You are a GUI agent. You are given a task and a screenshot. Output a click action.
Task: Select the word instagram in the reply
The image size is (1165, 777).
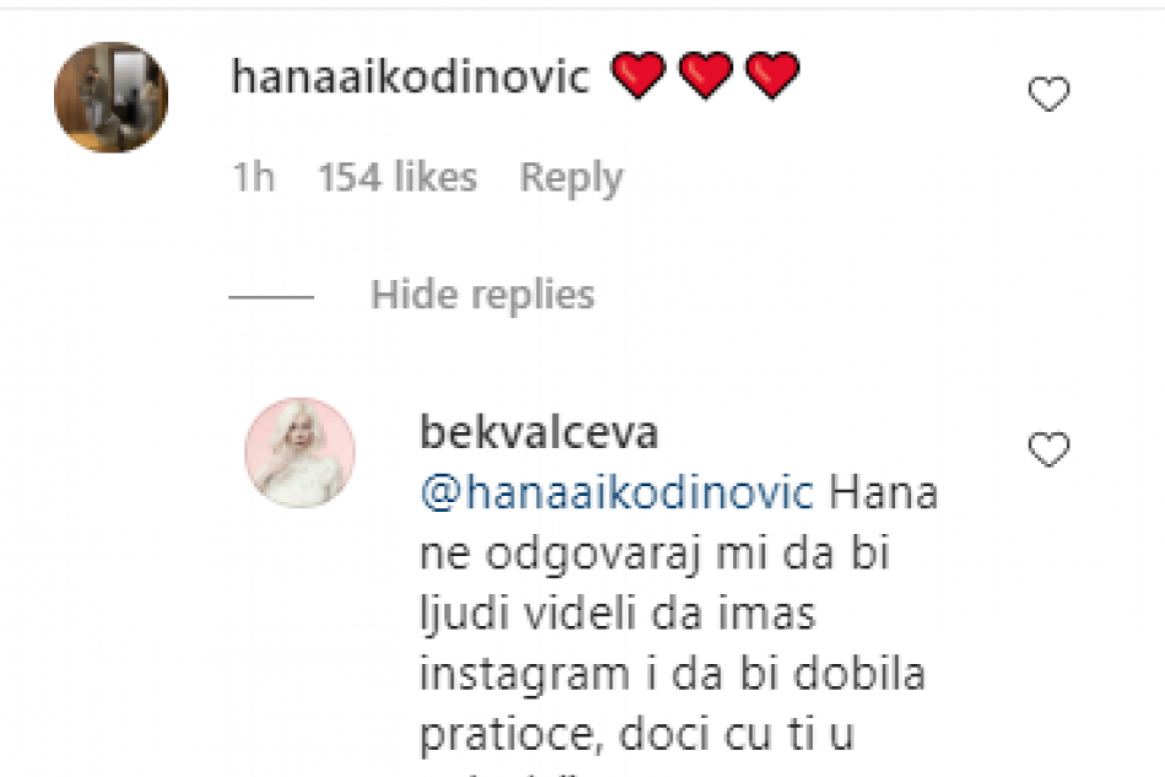pos(525,676)
